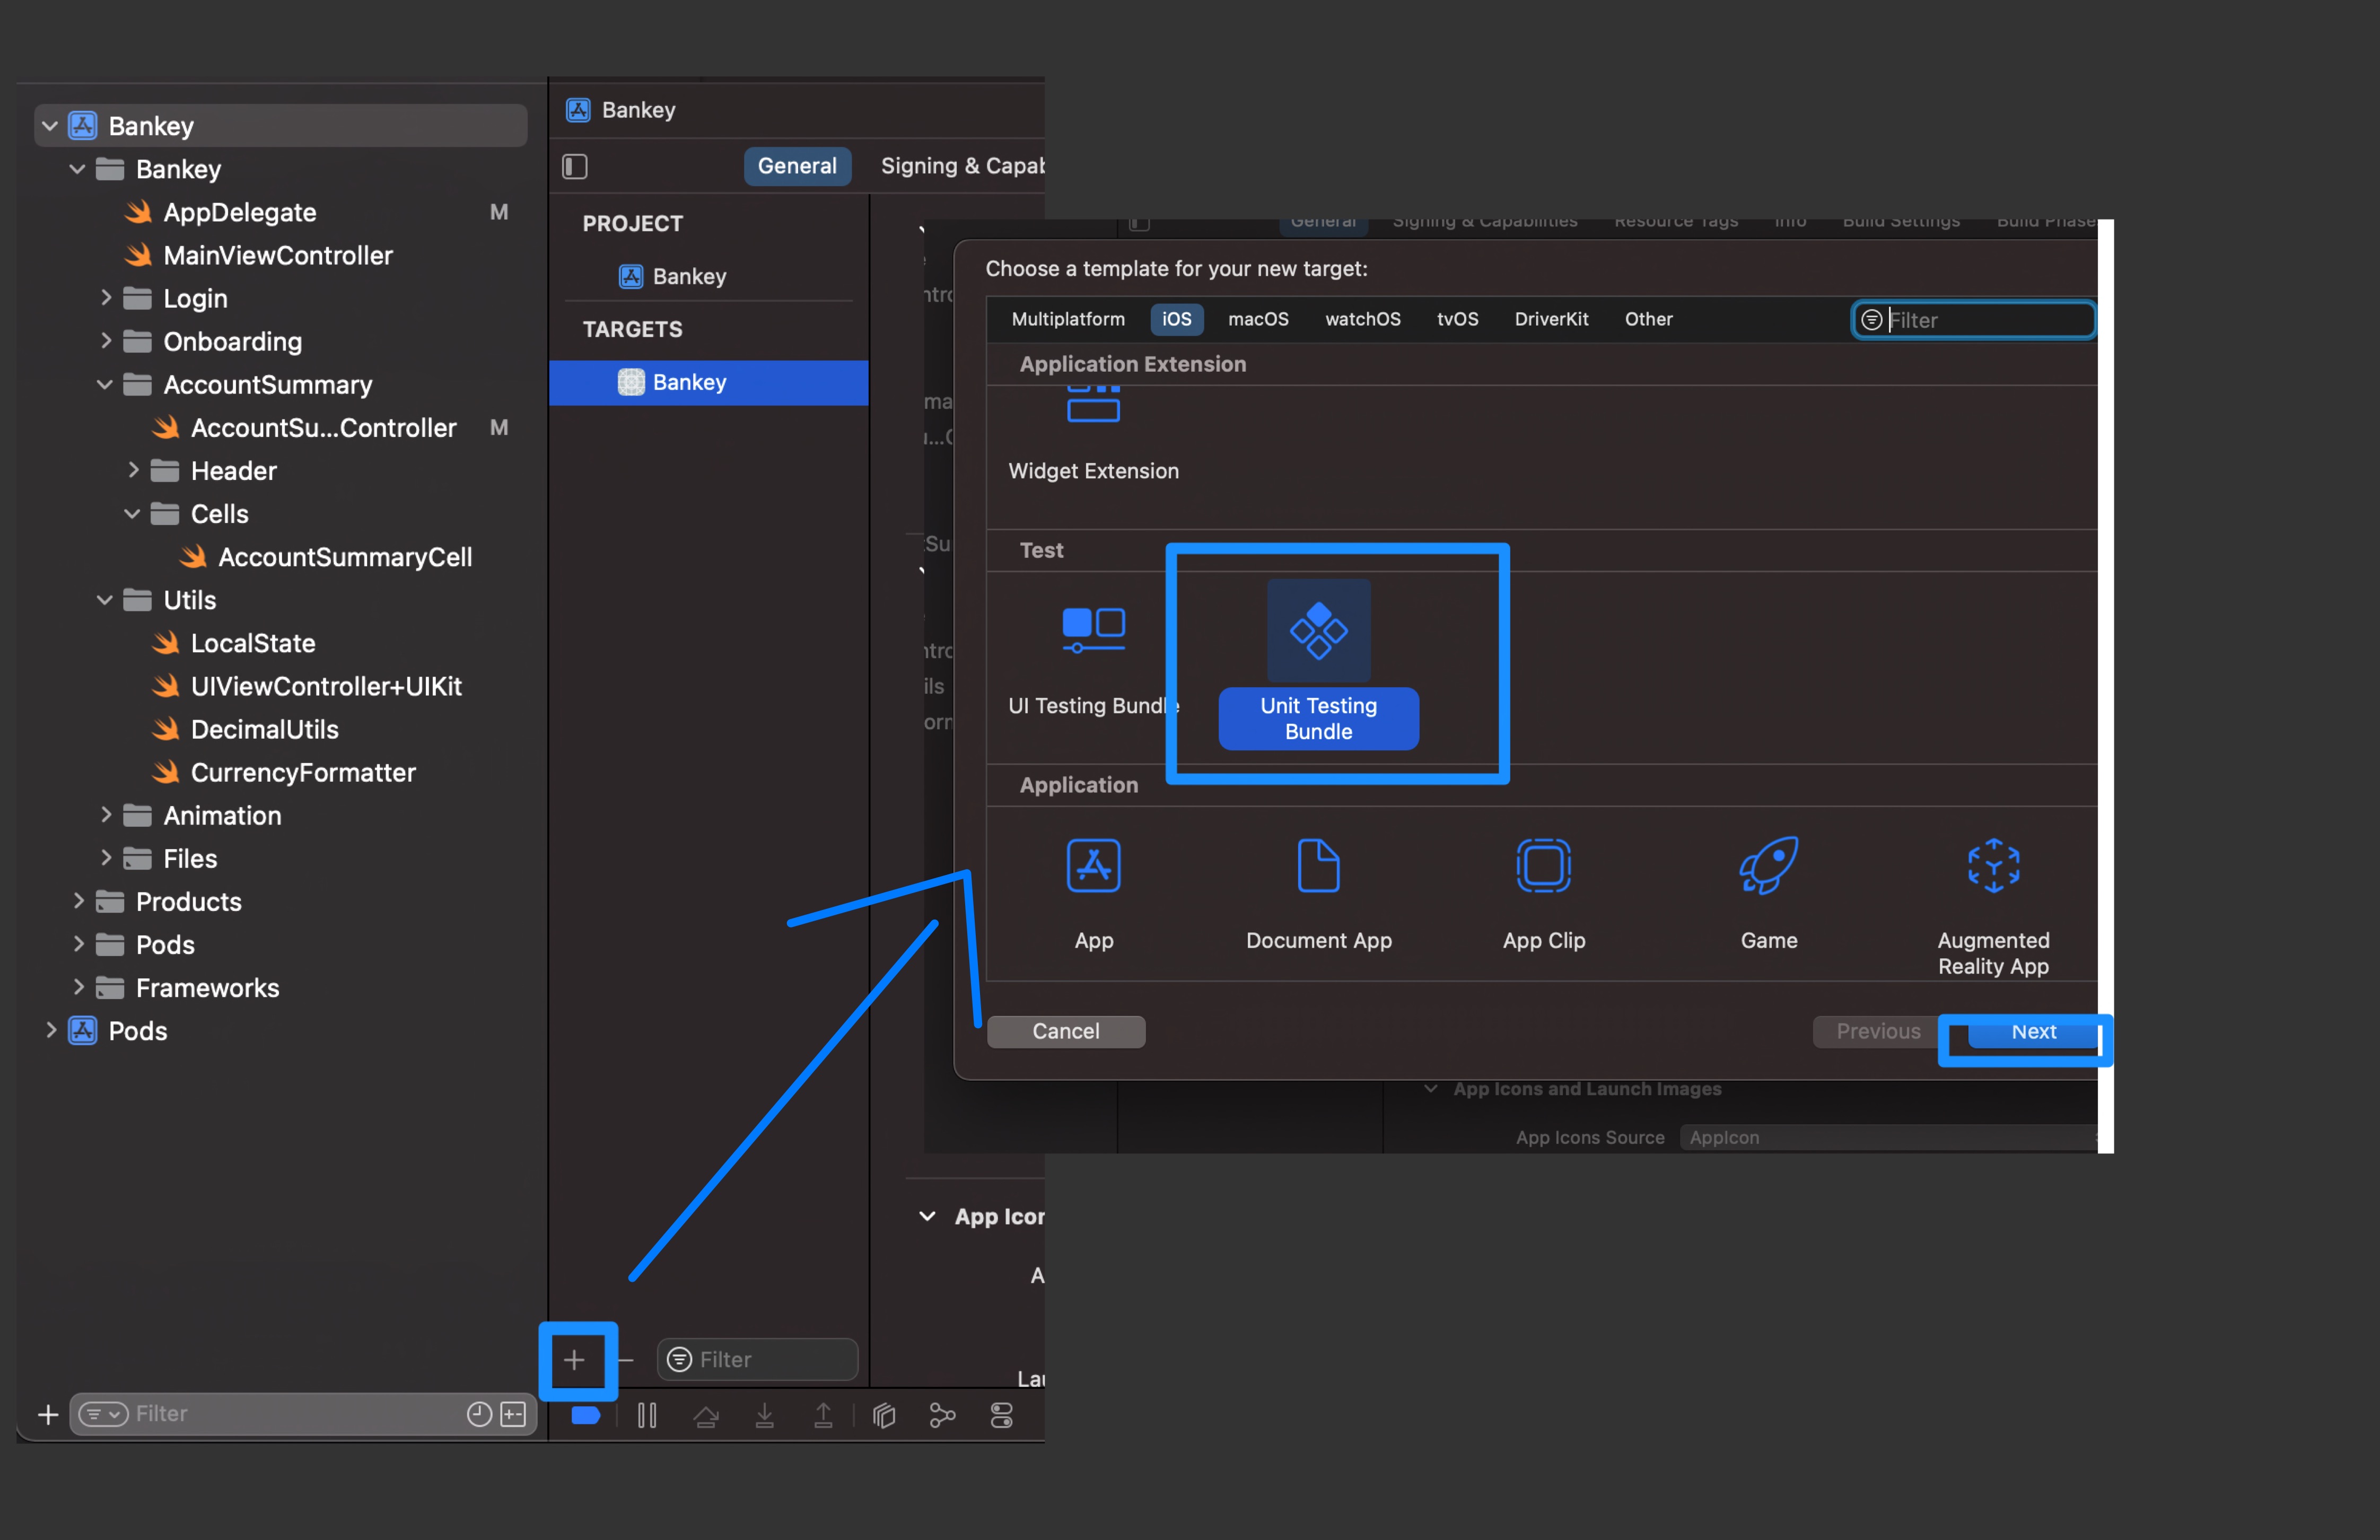Remove target with the minus button
Image resolution: width=2380 pixels, height=1540 pixels.
coord(626,1359)
